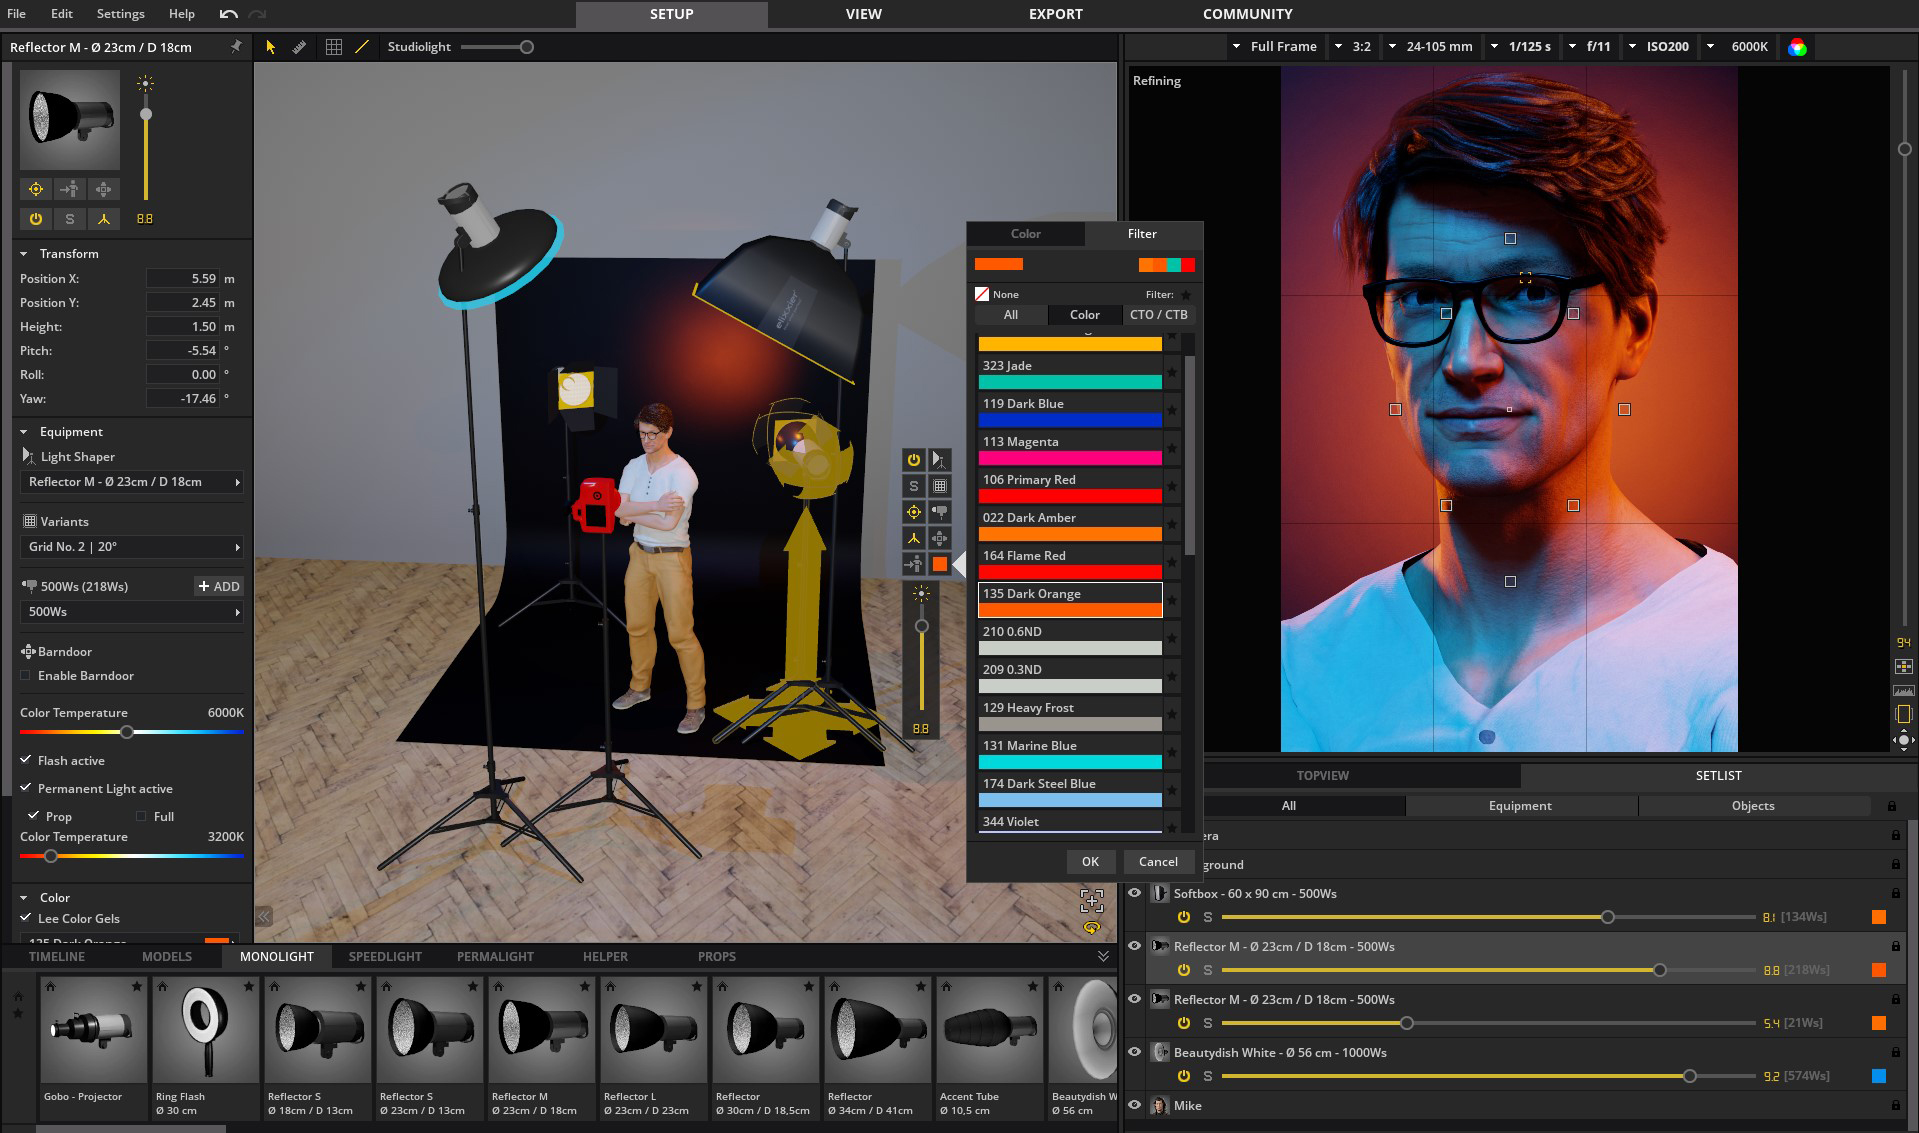Click the frame-focus icon in the viewport corner
The image size is (1919, 1133).
point(1092,900)
